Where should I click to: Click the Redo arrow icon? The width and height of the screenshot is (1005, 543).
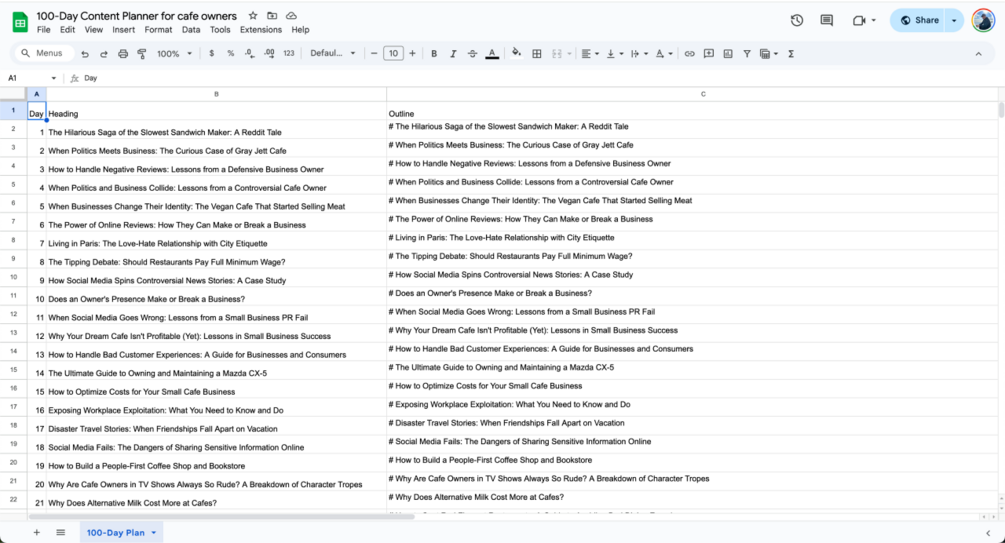[x=104, y=54]
